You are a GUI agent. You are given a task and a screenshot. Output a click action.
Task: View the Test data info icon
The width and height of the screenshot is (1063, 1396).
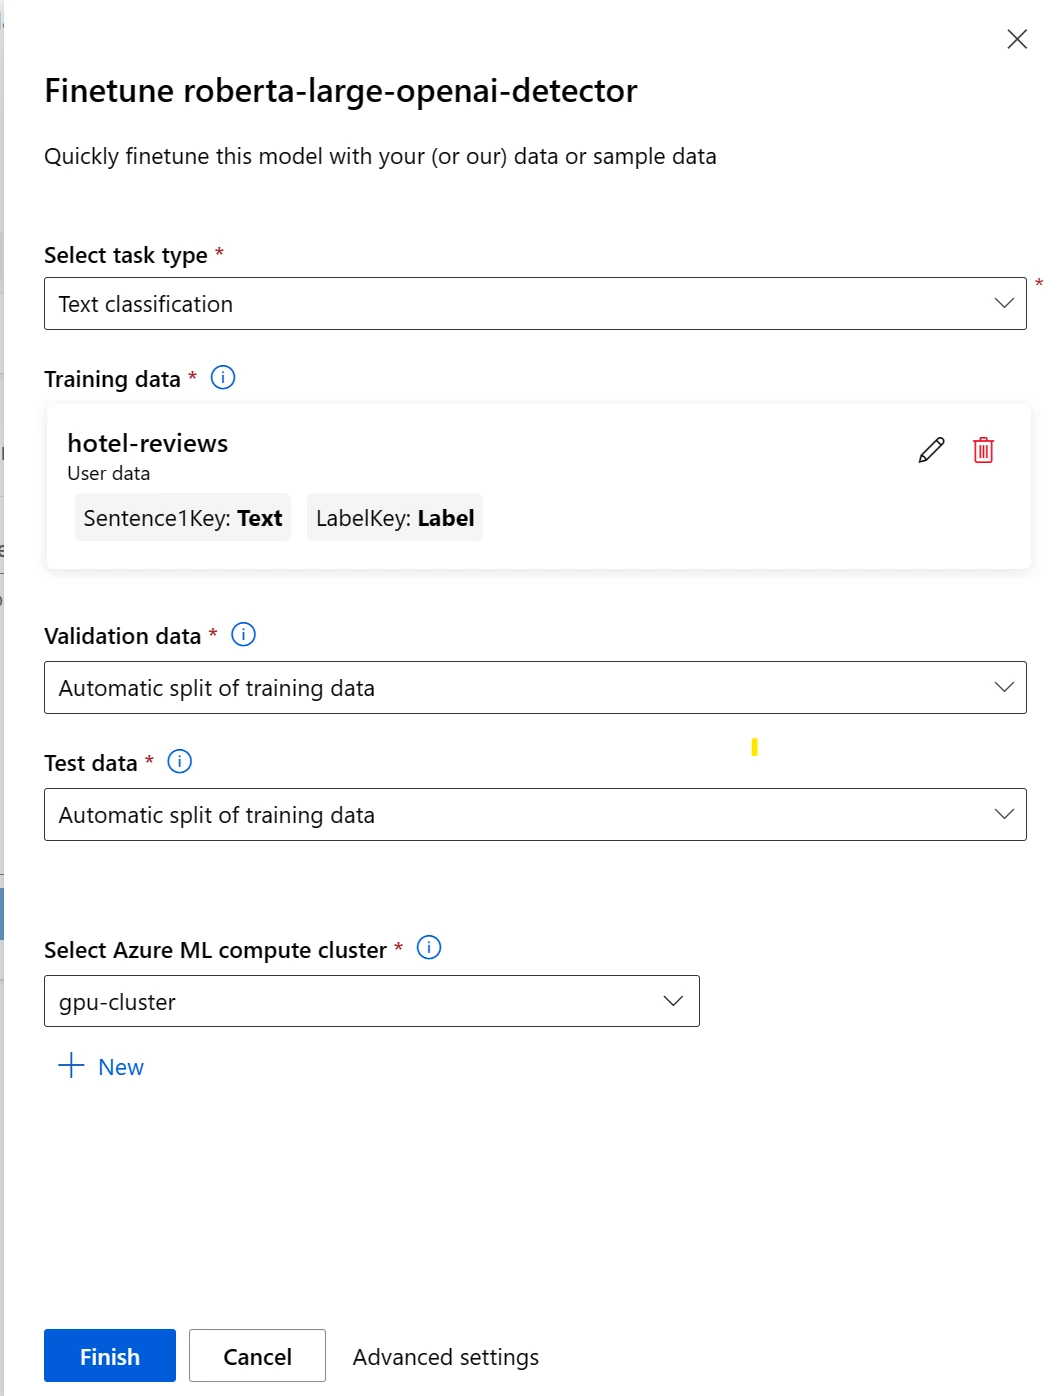click(180, 761)
